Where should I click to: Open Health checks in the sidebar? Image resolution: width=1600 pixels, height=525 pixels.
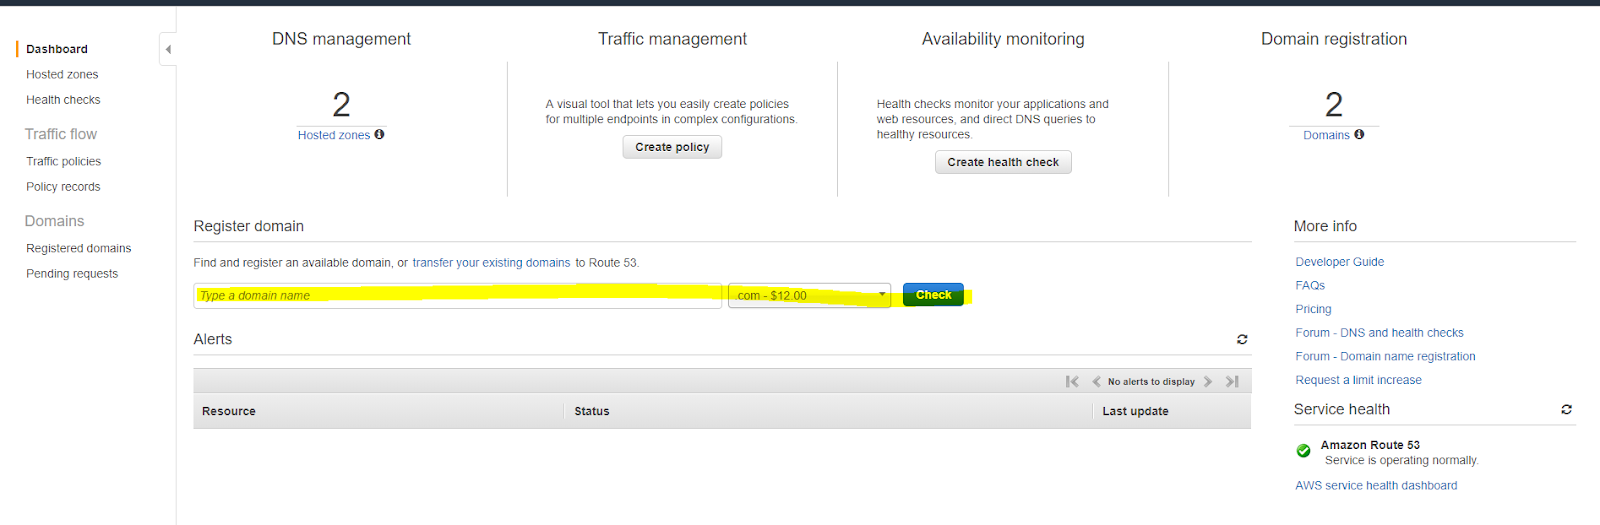tap(63, 100)
